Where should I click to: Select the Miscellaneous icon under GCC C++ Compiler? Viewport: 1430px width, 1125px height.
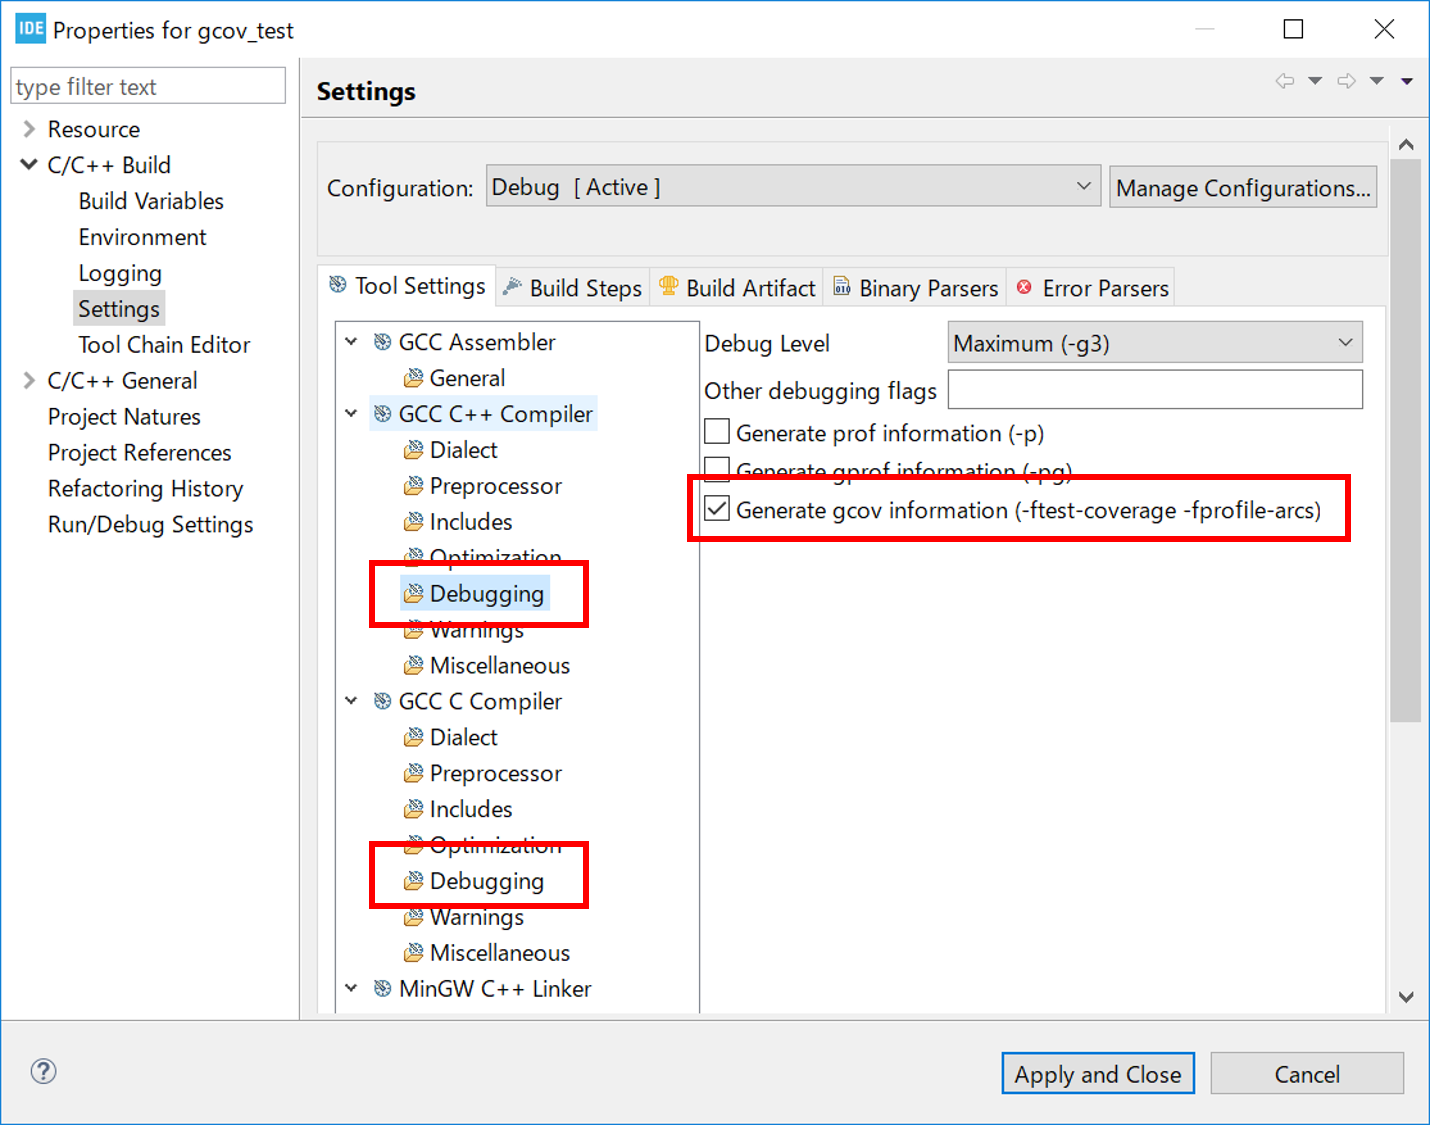(415, 665)
